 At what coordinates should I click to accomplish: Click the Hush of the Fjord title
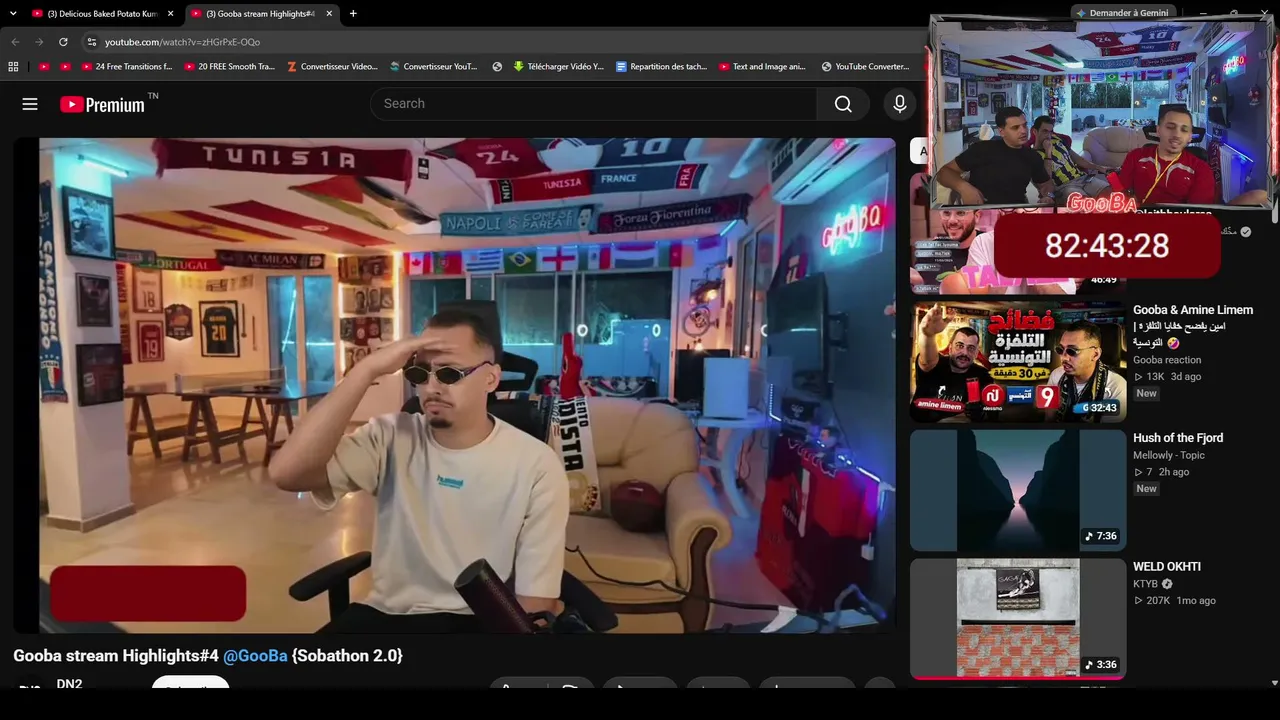(x=1178, y=438)
